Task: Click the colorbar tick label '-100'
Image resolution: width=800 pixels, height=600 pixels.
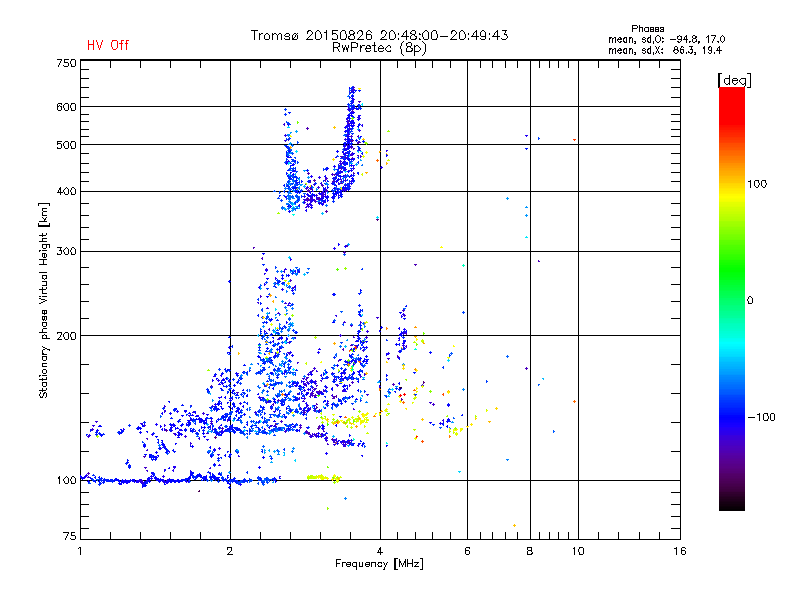Action: pyautogui.click(x=761, y=417)
